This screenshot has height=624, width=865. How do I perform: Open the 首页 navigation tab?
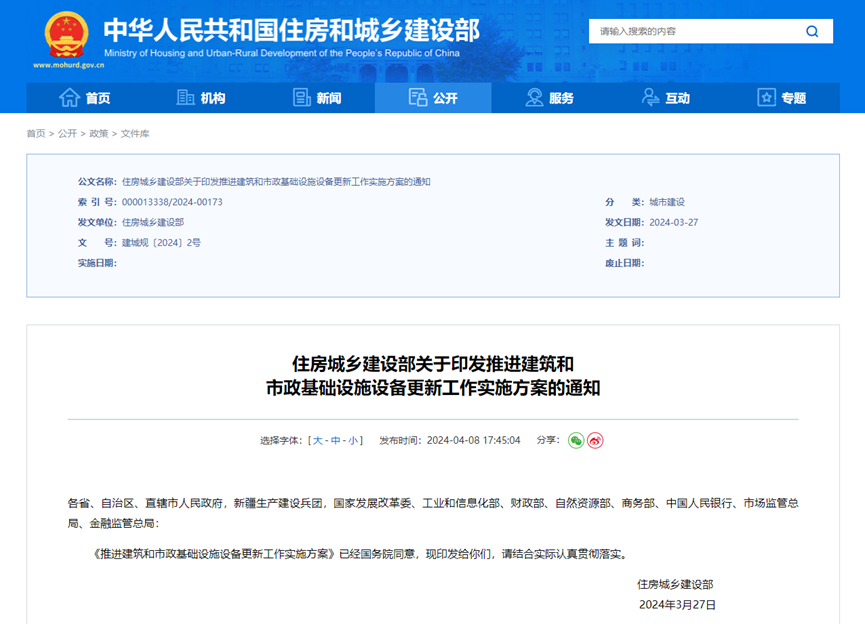pos(84,98)
